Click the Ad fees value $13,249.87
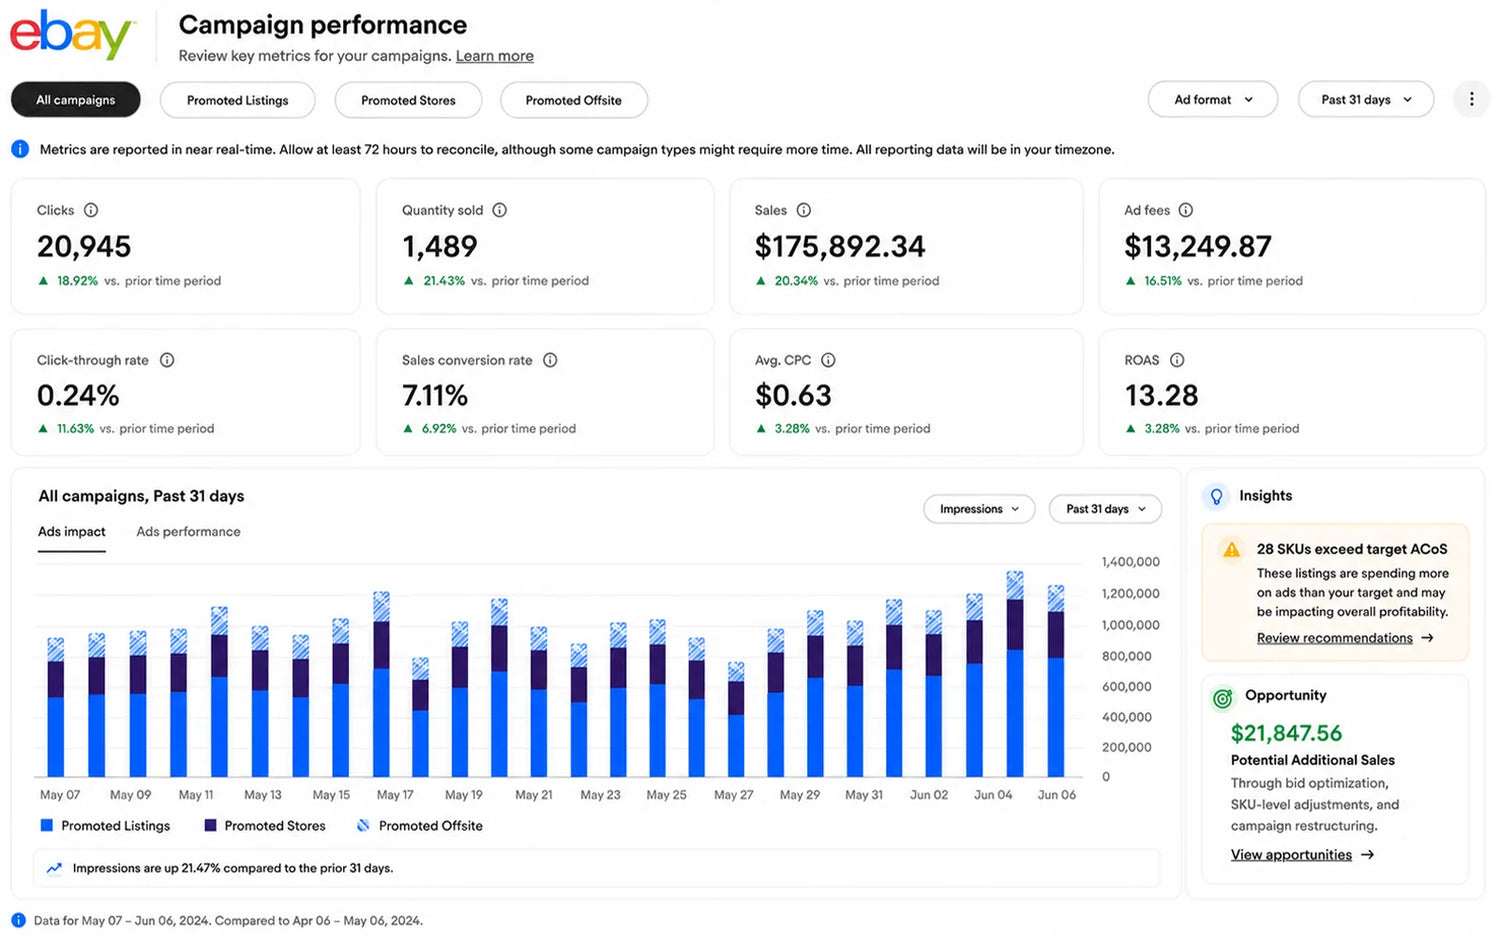 [1198, 246]
